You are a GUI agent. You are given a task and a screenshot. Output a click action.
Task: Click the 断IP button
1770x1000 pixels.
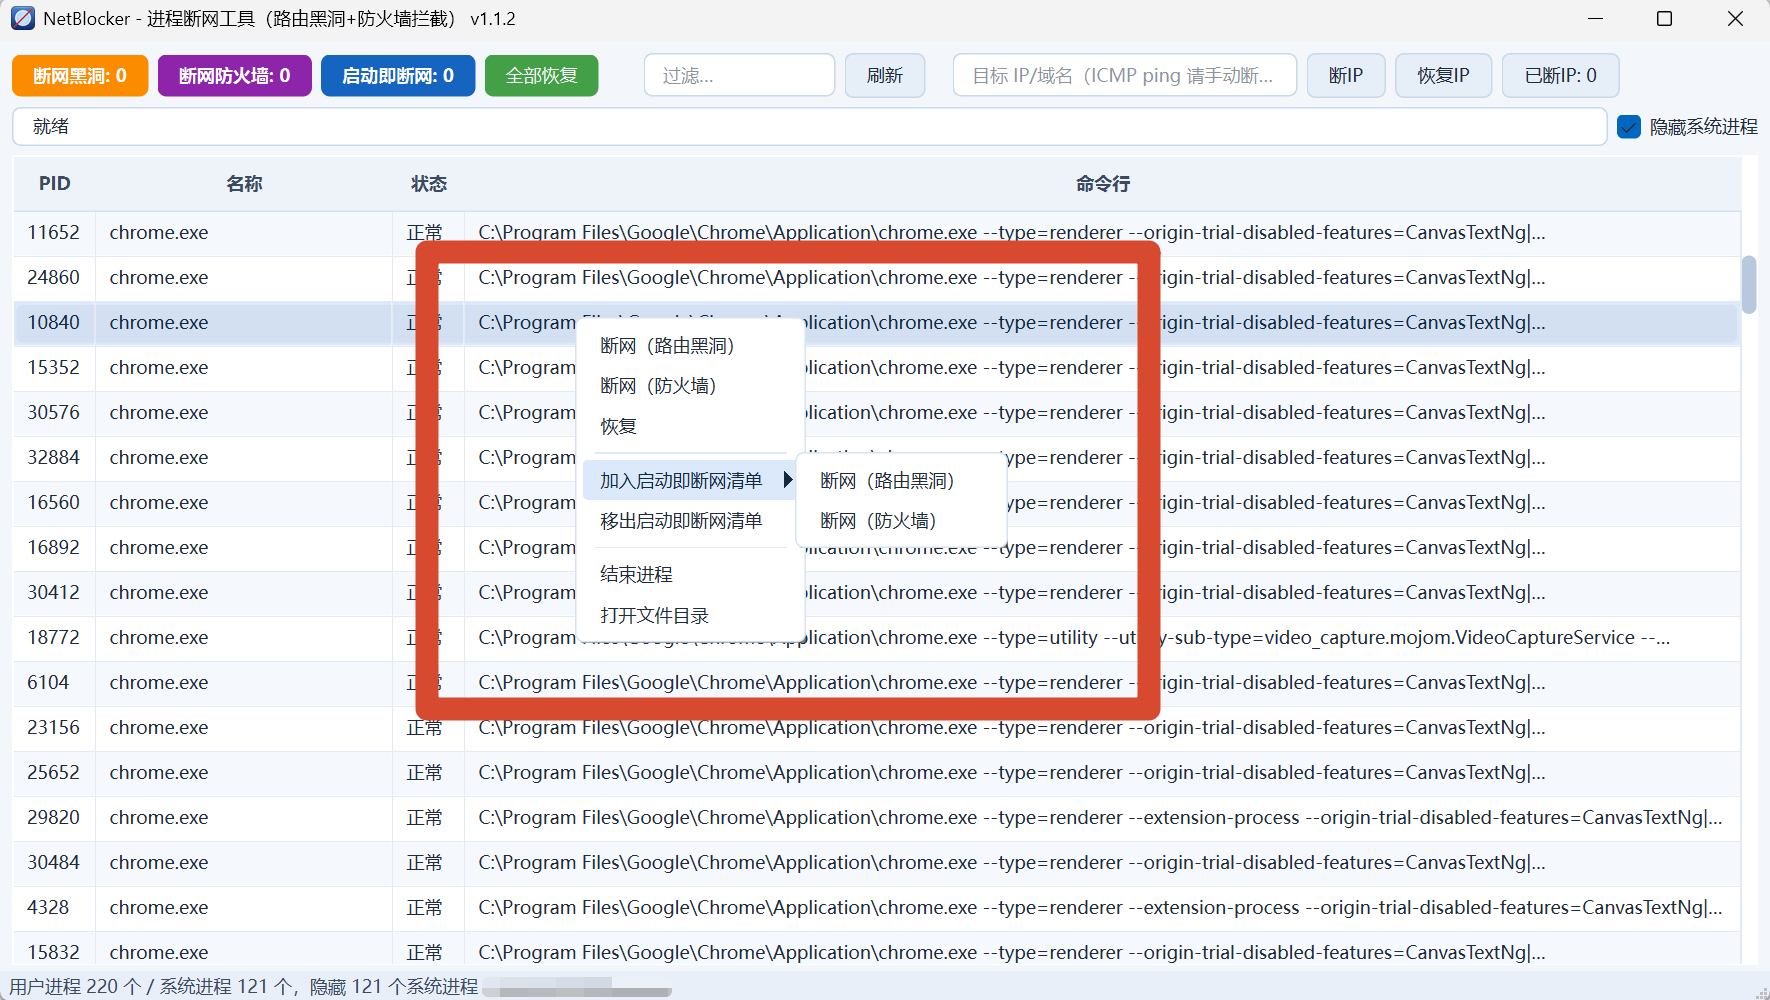click(x=1346, y=76)
